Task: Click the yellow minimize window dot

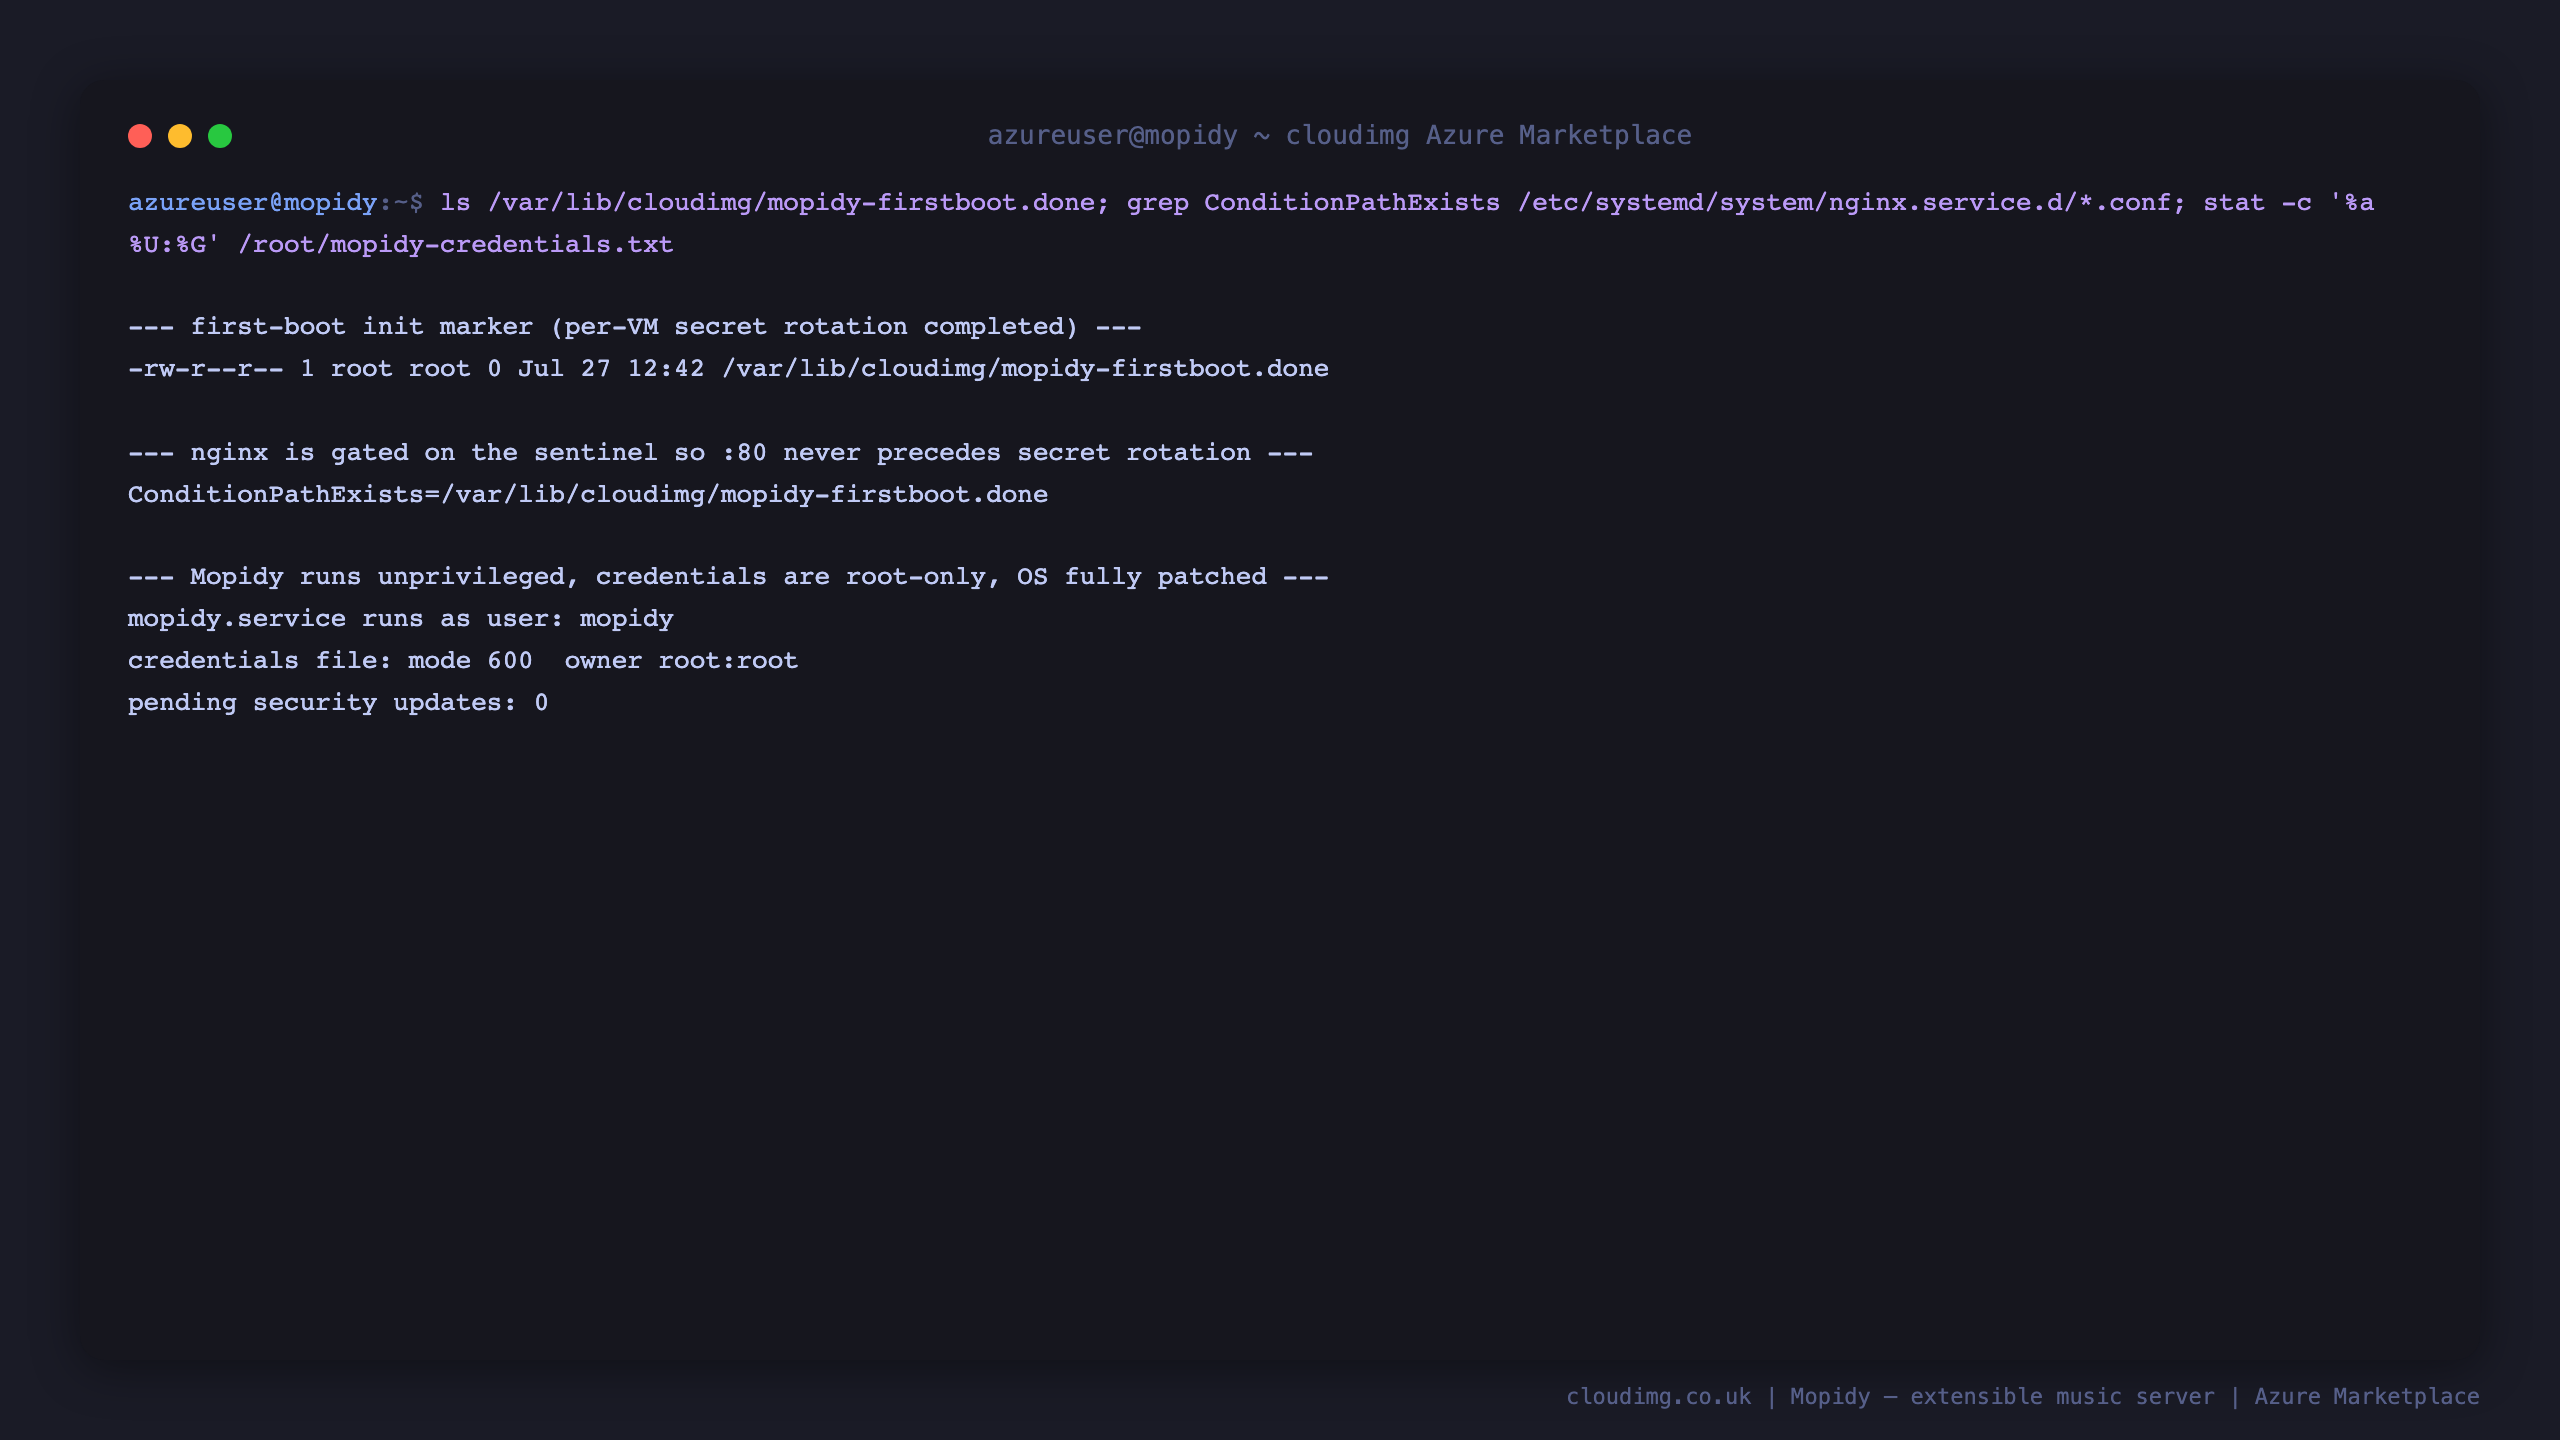Action: (x=180, y=136)
